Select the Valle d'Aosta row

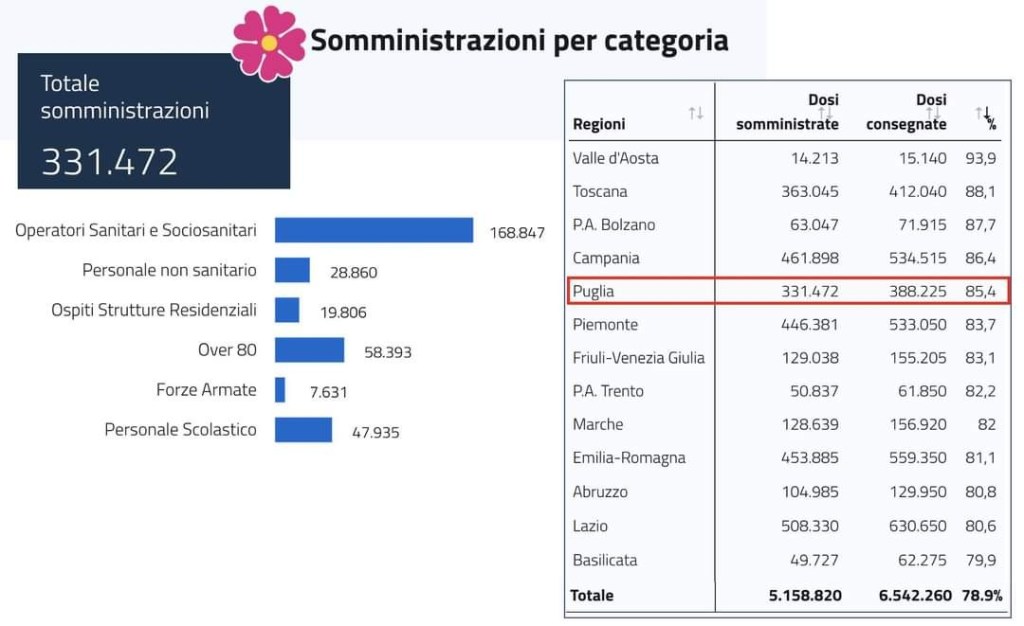(787, 158)
